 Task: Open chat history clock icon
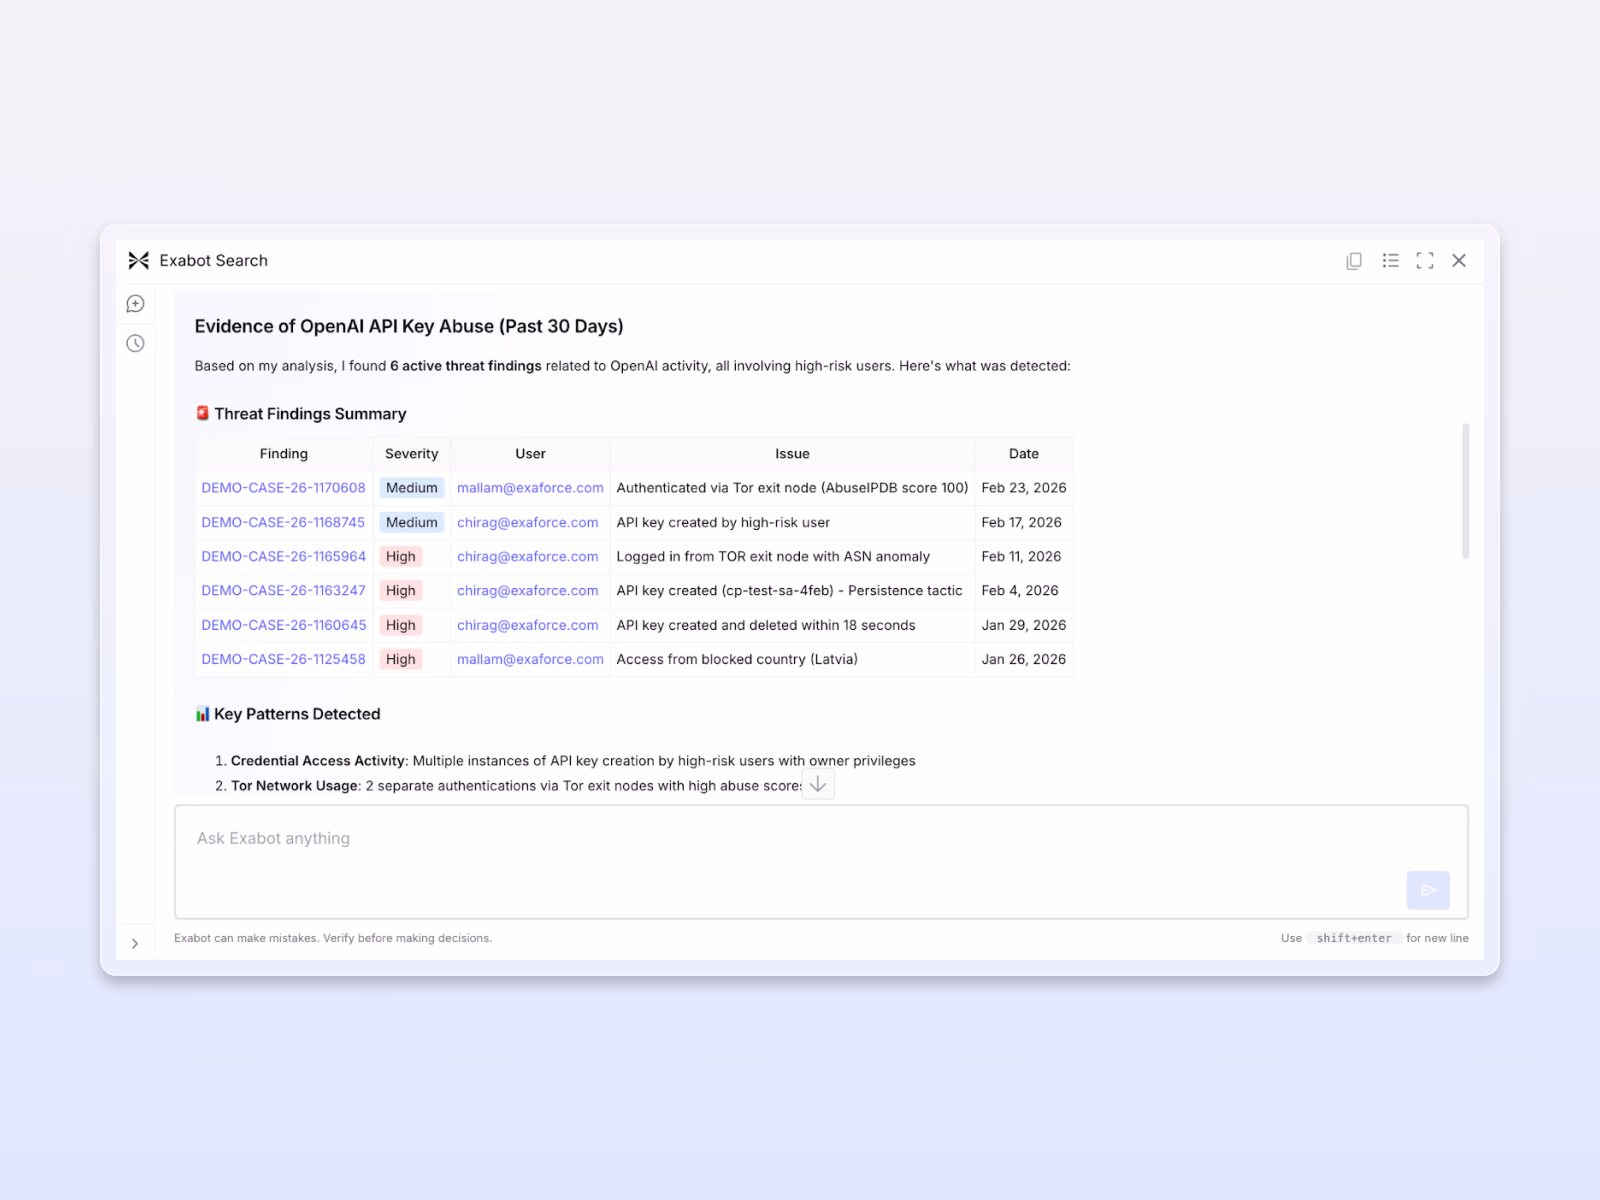click(136, 344)
